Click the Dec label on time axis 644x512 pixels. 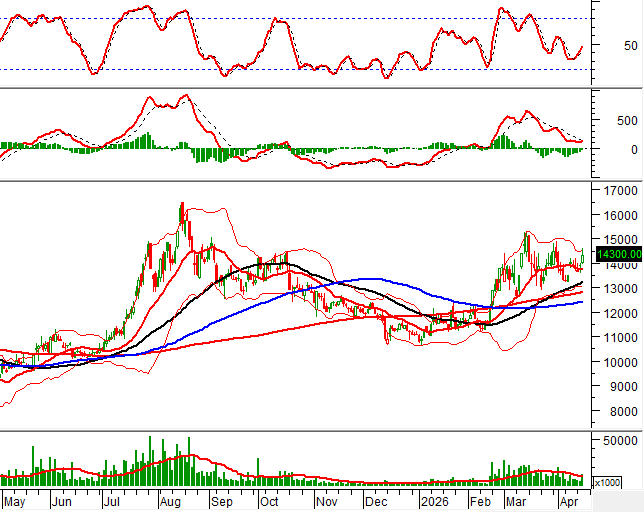(377, 501)
